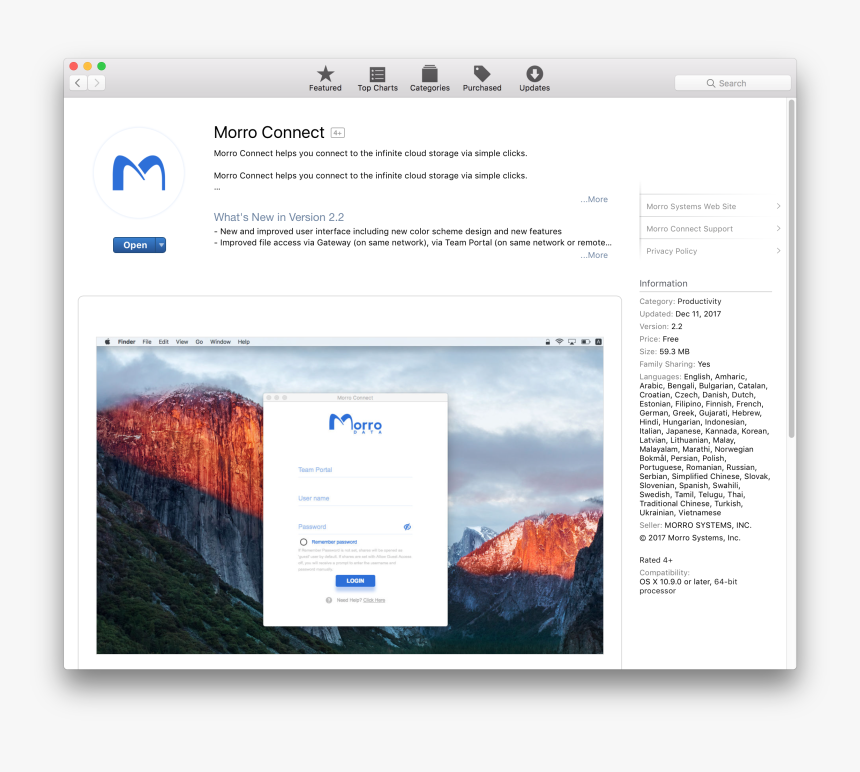The image size is (860, 772).
Task: Click chevron beside Privacy Policy
Action: 778,251
